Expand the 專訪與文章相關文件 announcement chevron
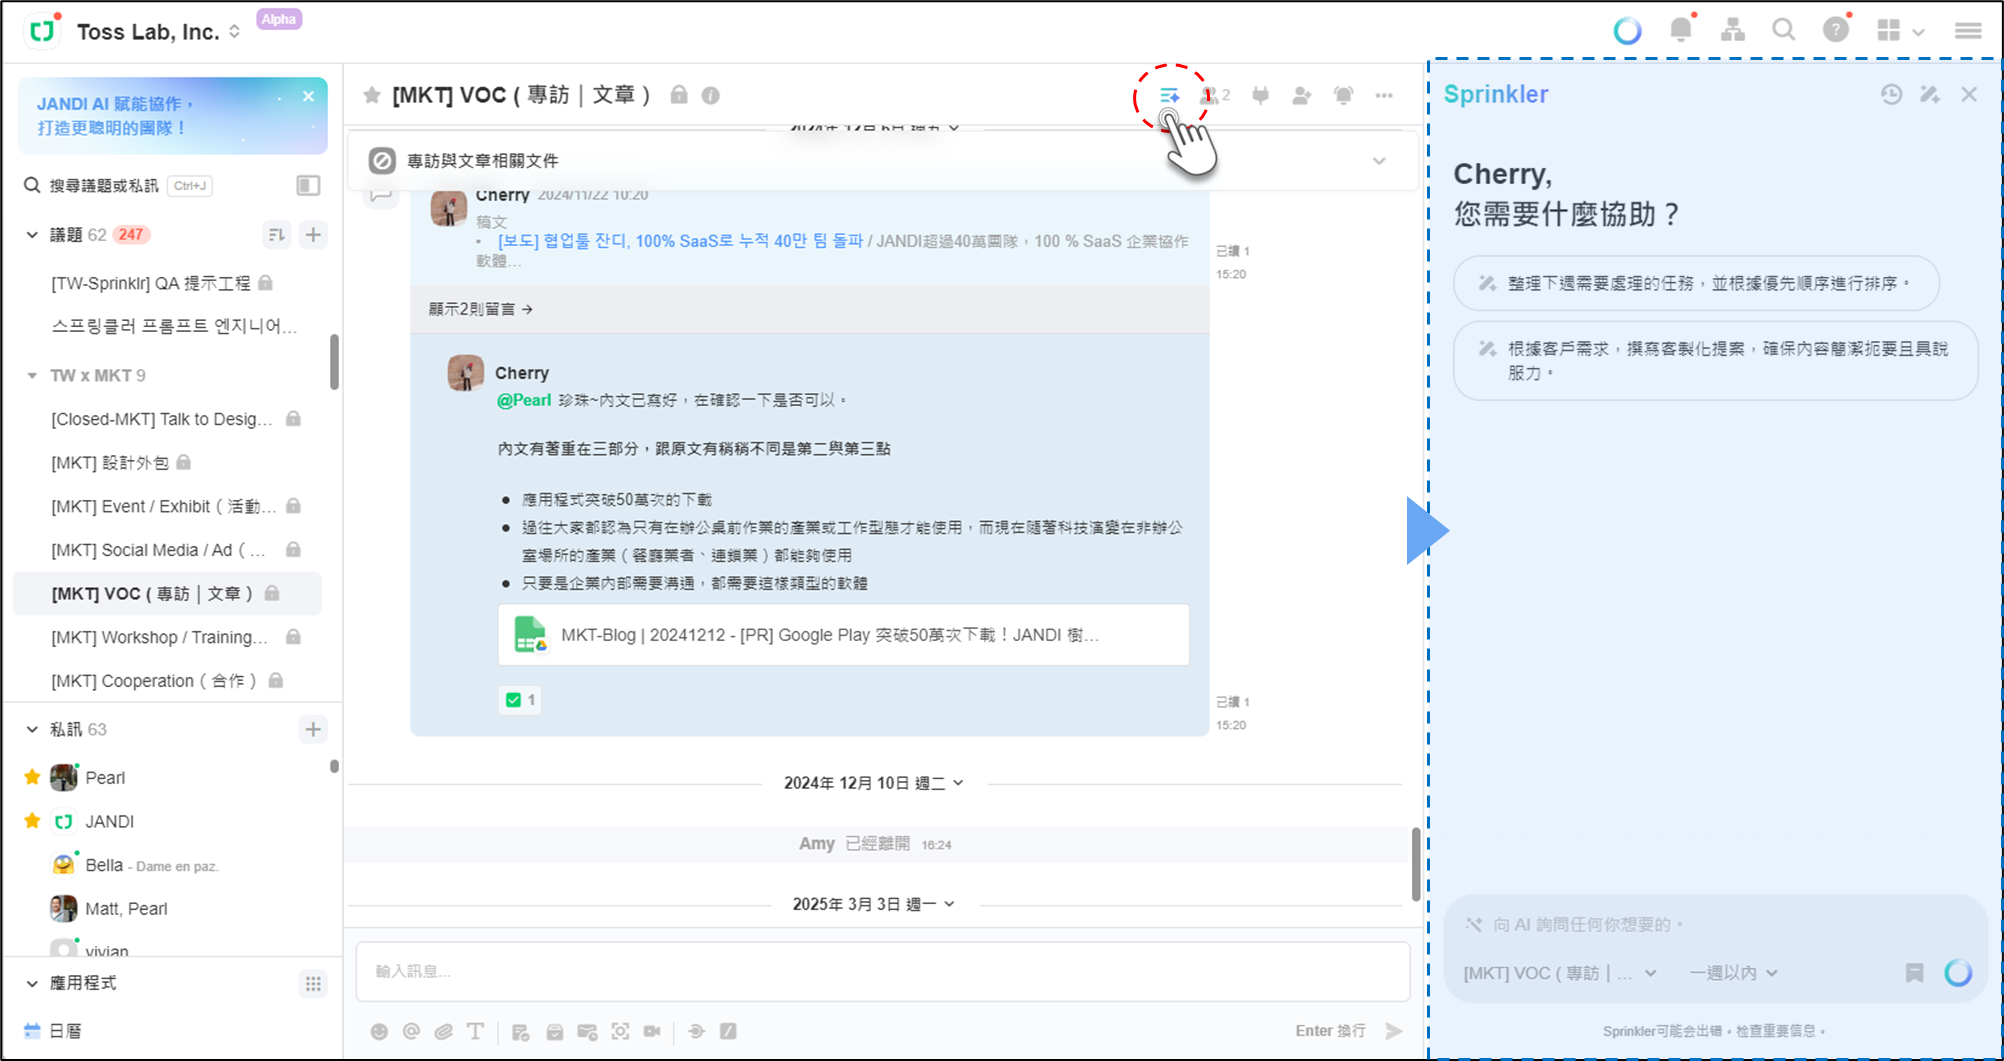Image resolution: width=2004 pixels, height=1061 pixels. (1379, 161)
